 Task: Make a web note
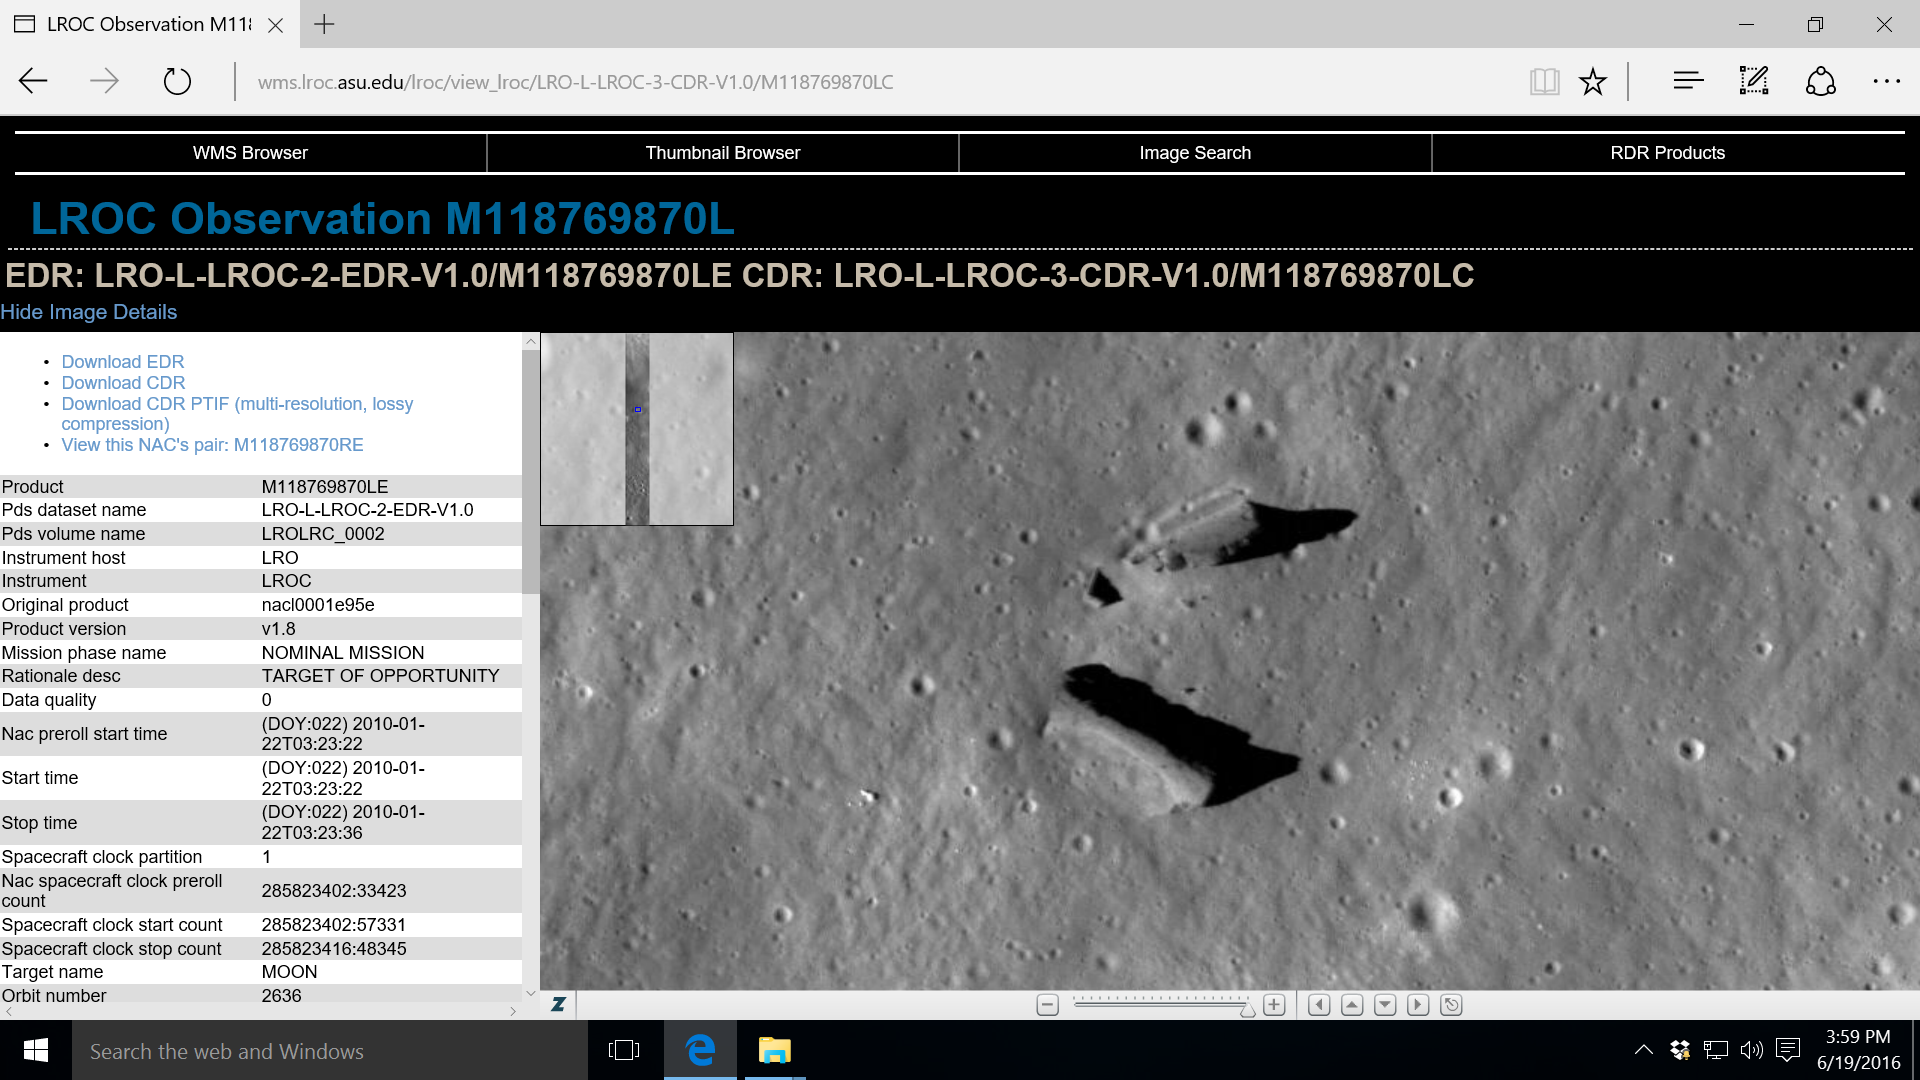(1754, 81)
